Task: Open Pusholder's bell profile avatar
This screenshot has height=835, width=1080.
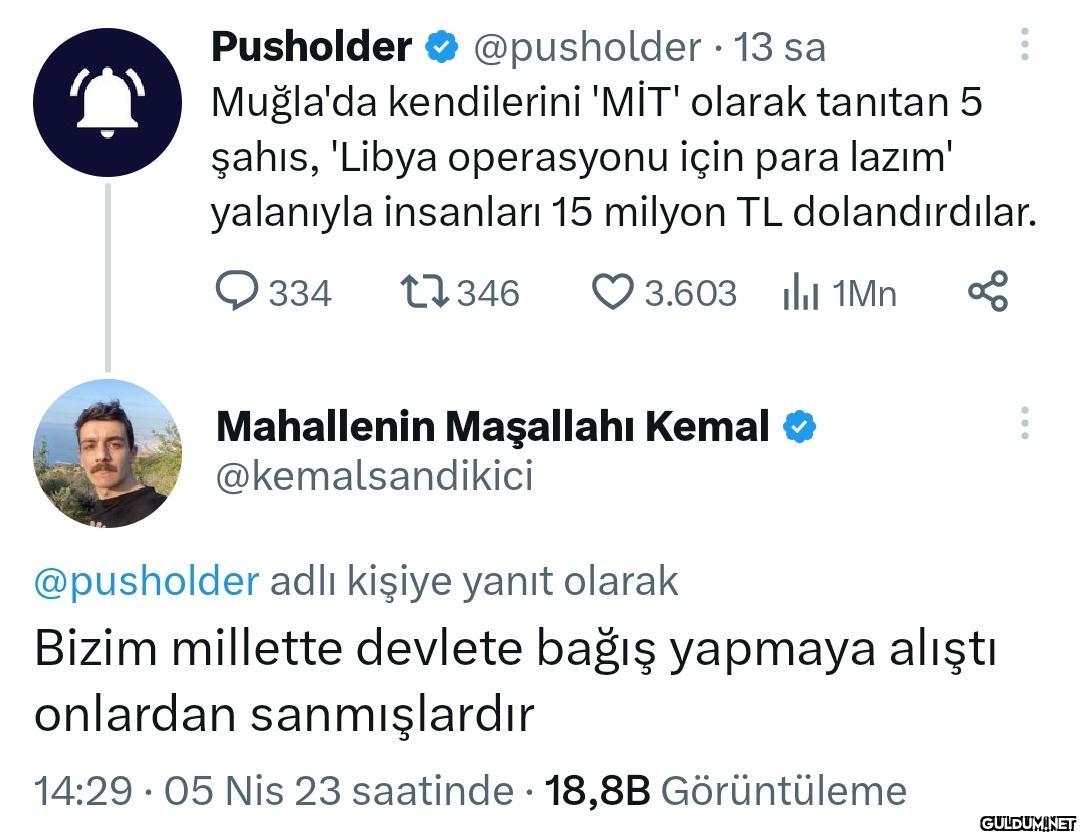Action: pyautogui.click(x=107, y=103)
